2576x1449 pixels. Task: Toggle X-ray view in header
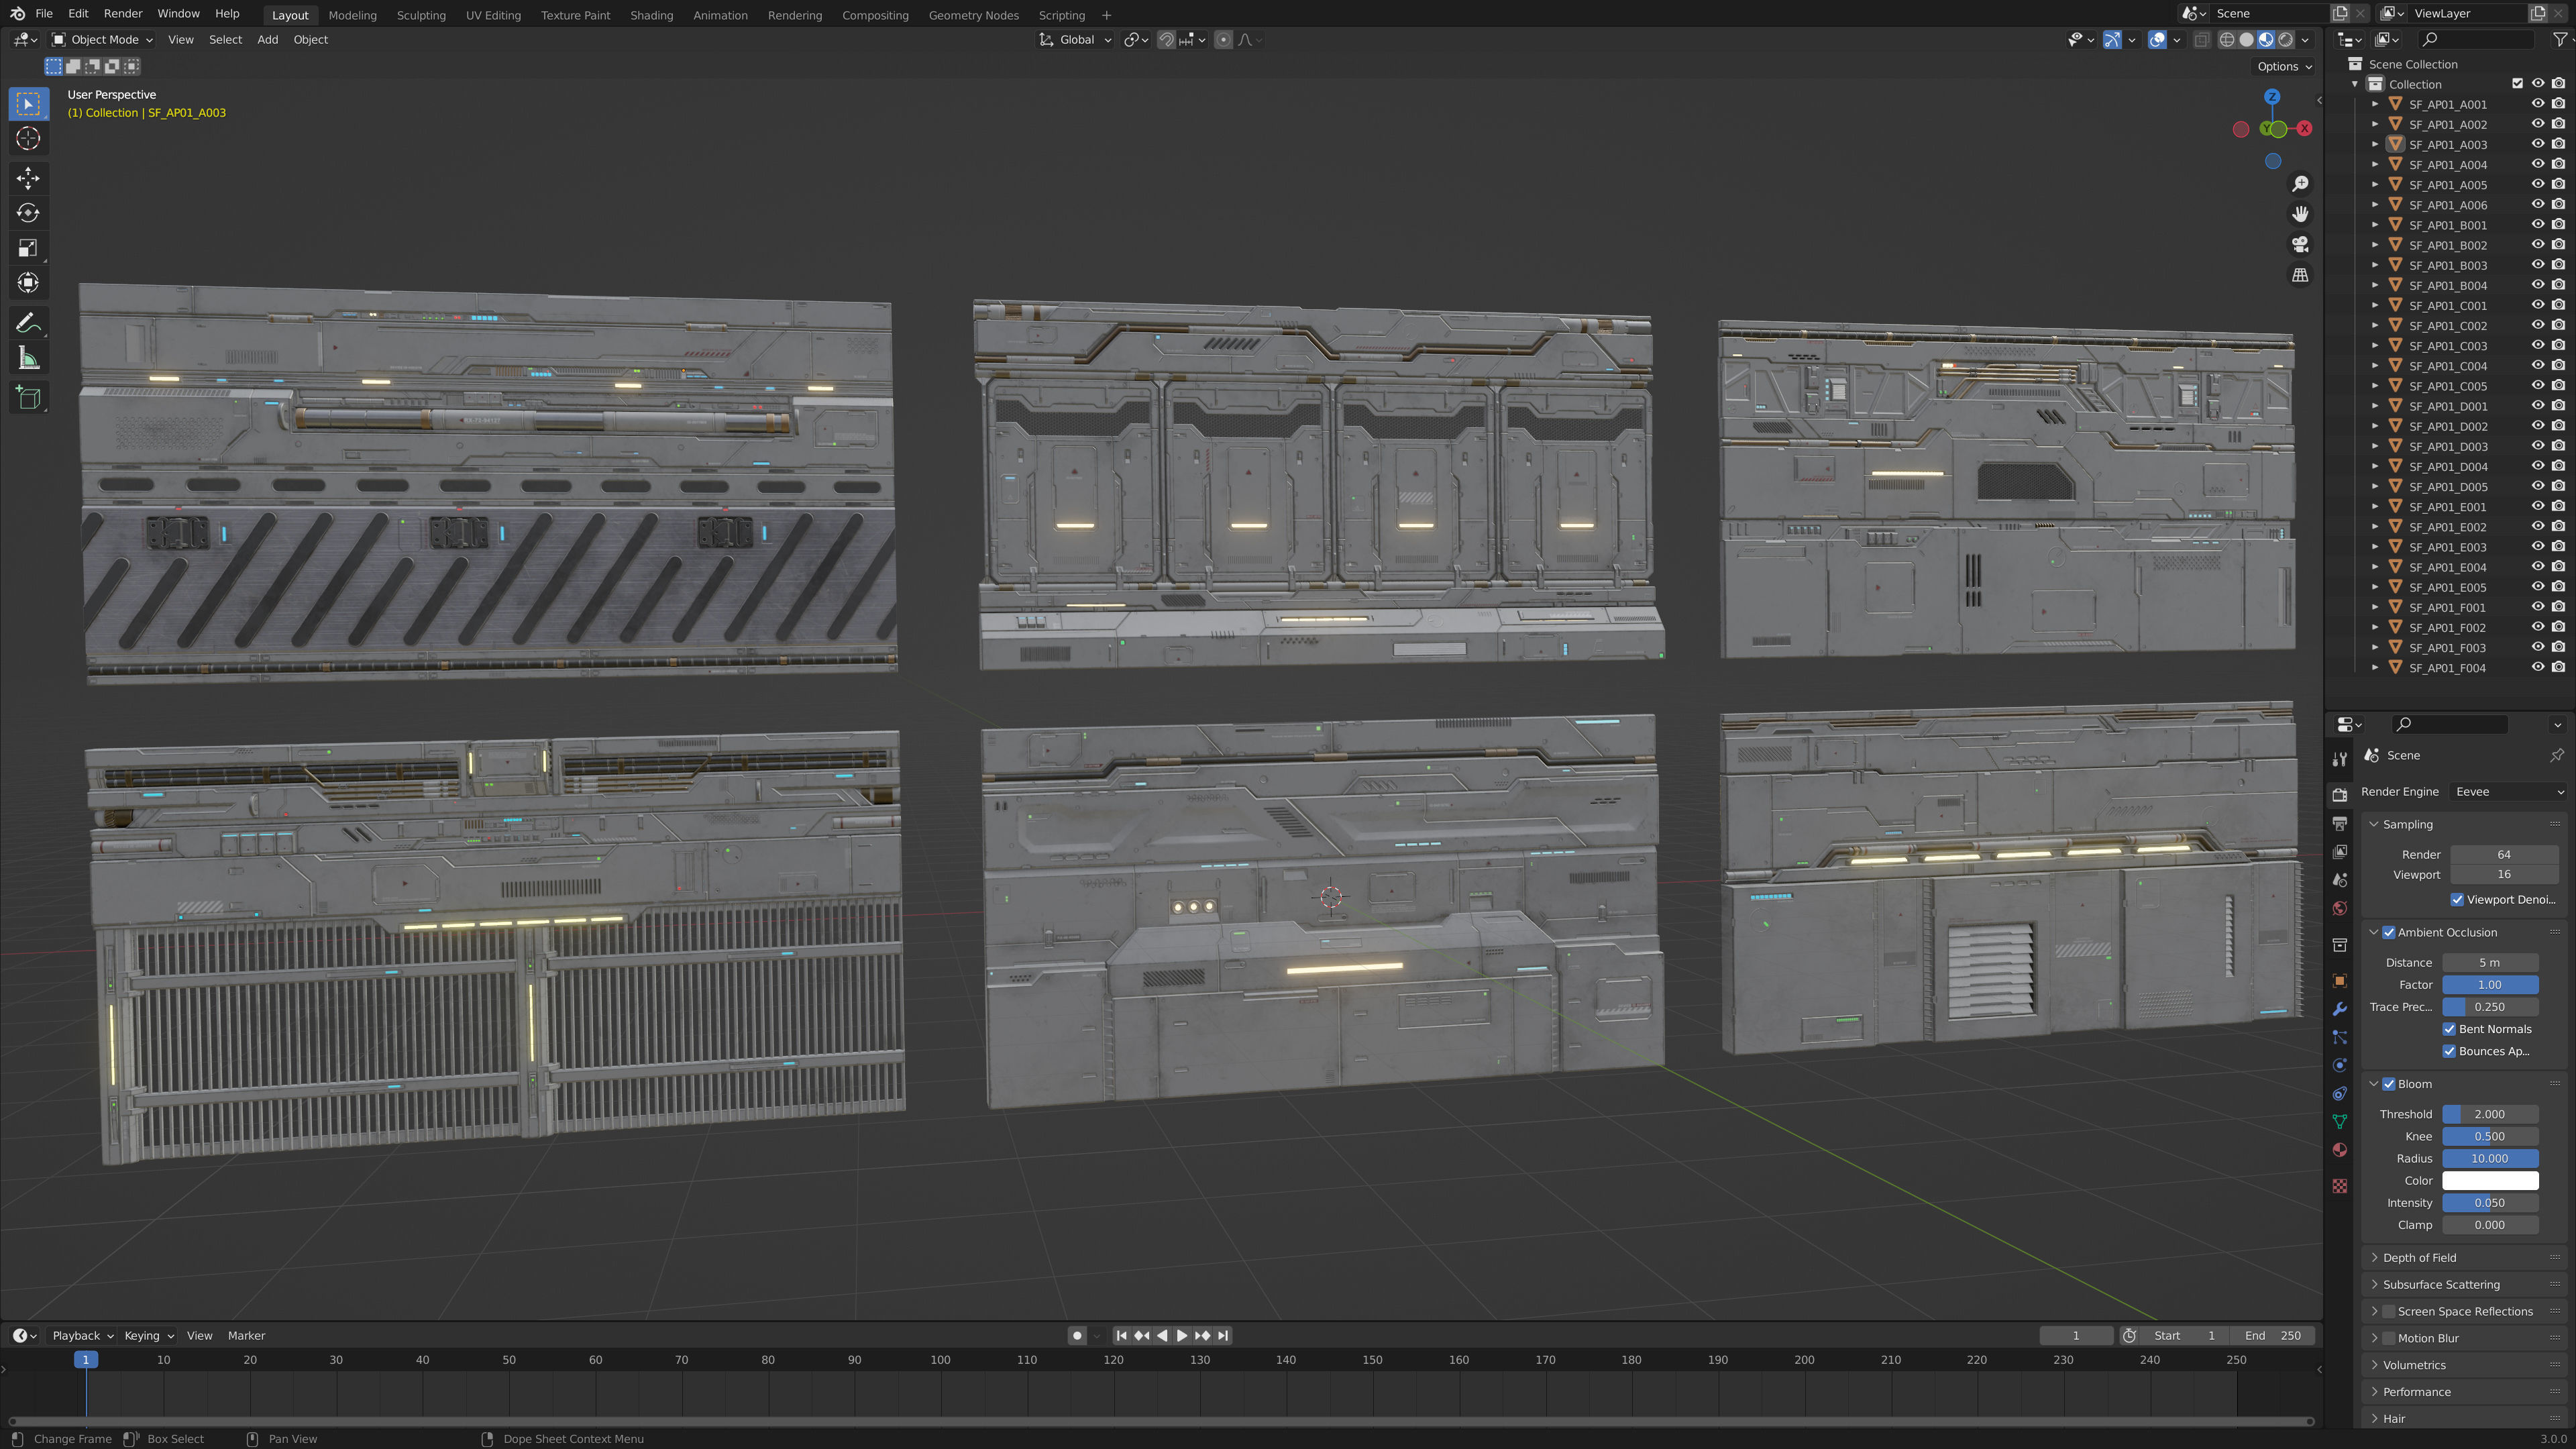pos(2201,40)
